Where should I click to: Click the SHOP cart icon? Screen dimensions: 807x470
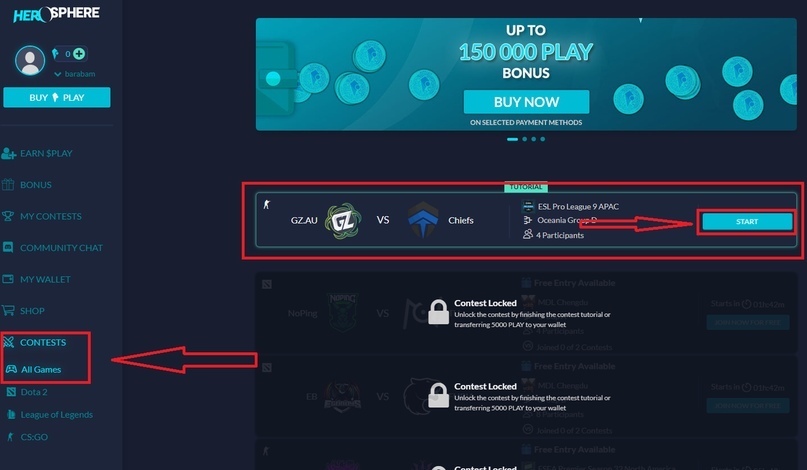click(x=8, y=310)
